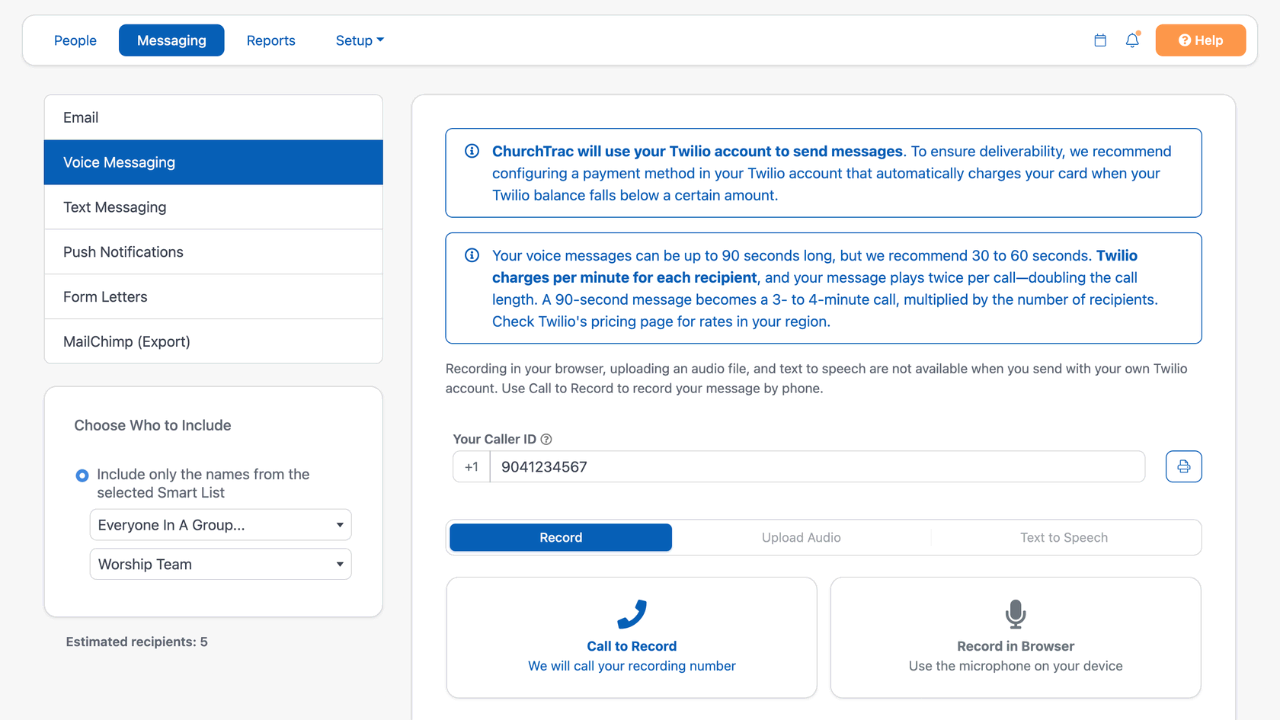
Task: Click the info icon in Twilio account notice
Action: pos(472,152)
